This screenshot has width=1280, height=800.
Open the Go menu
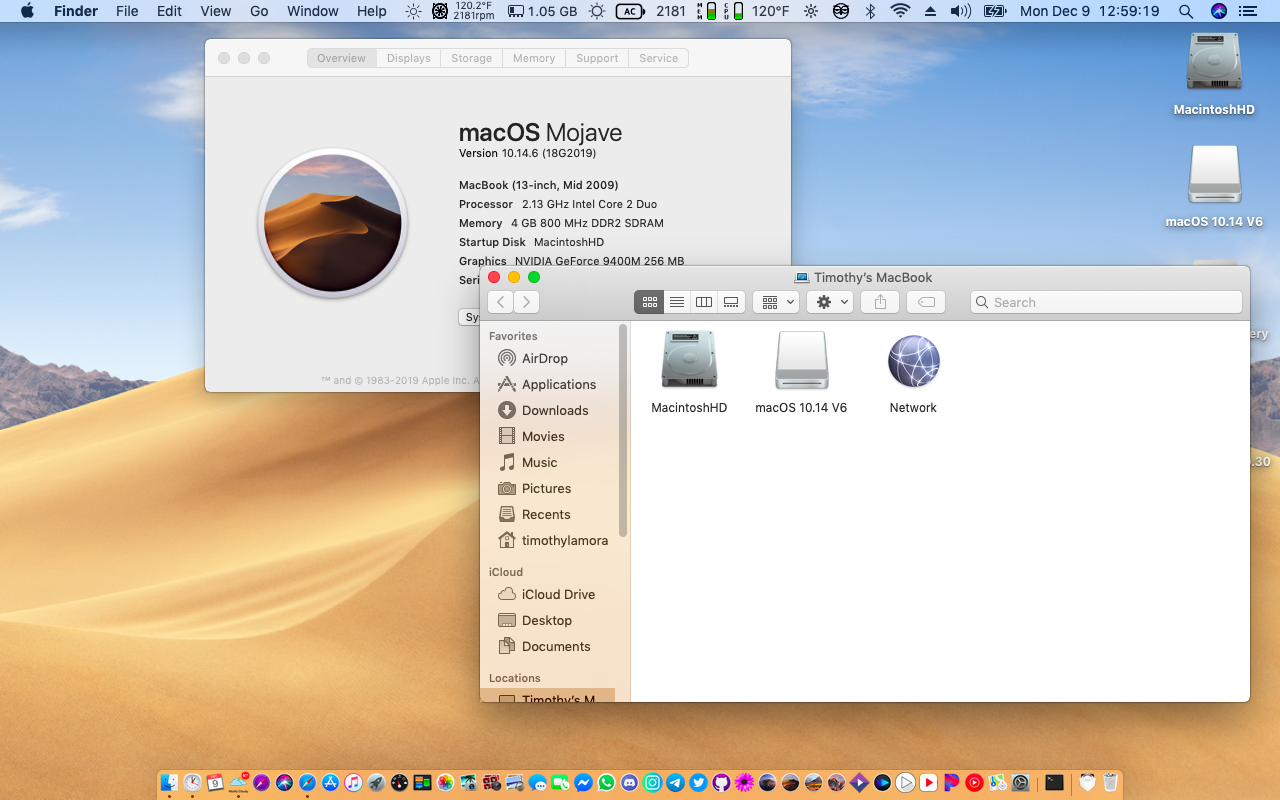259,11
